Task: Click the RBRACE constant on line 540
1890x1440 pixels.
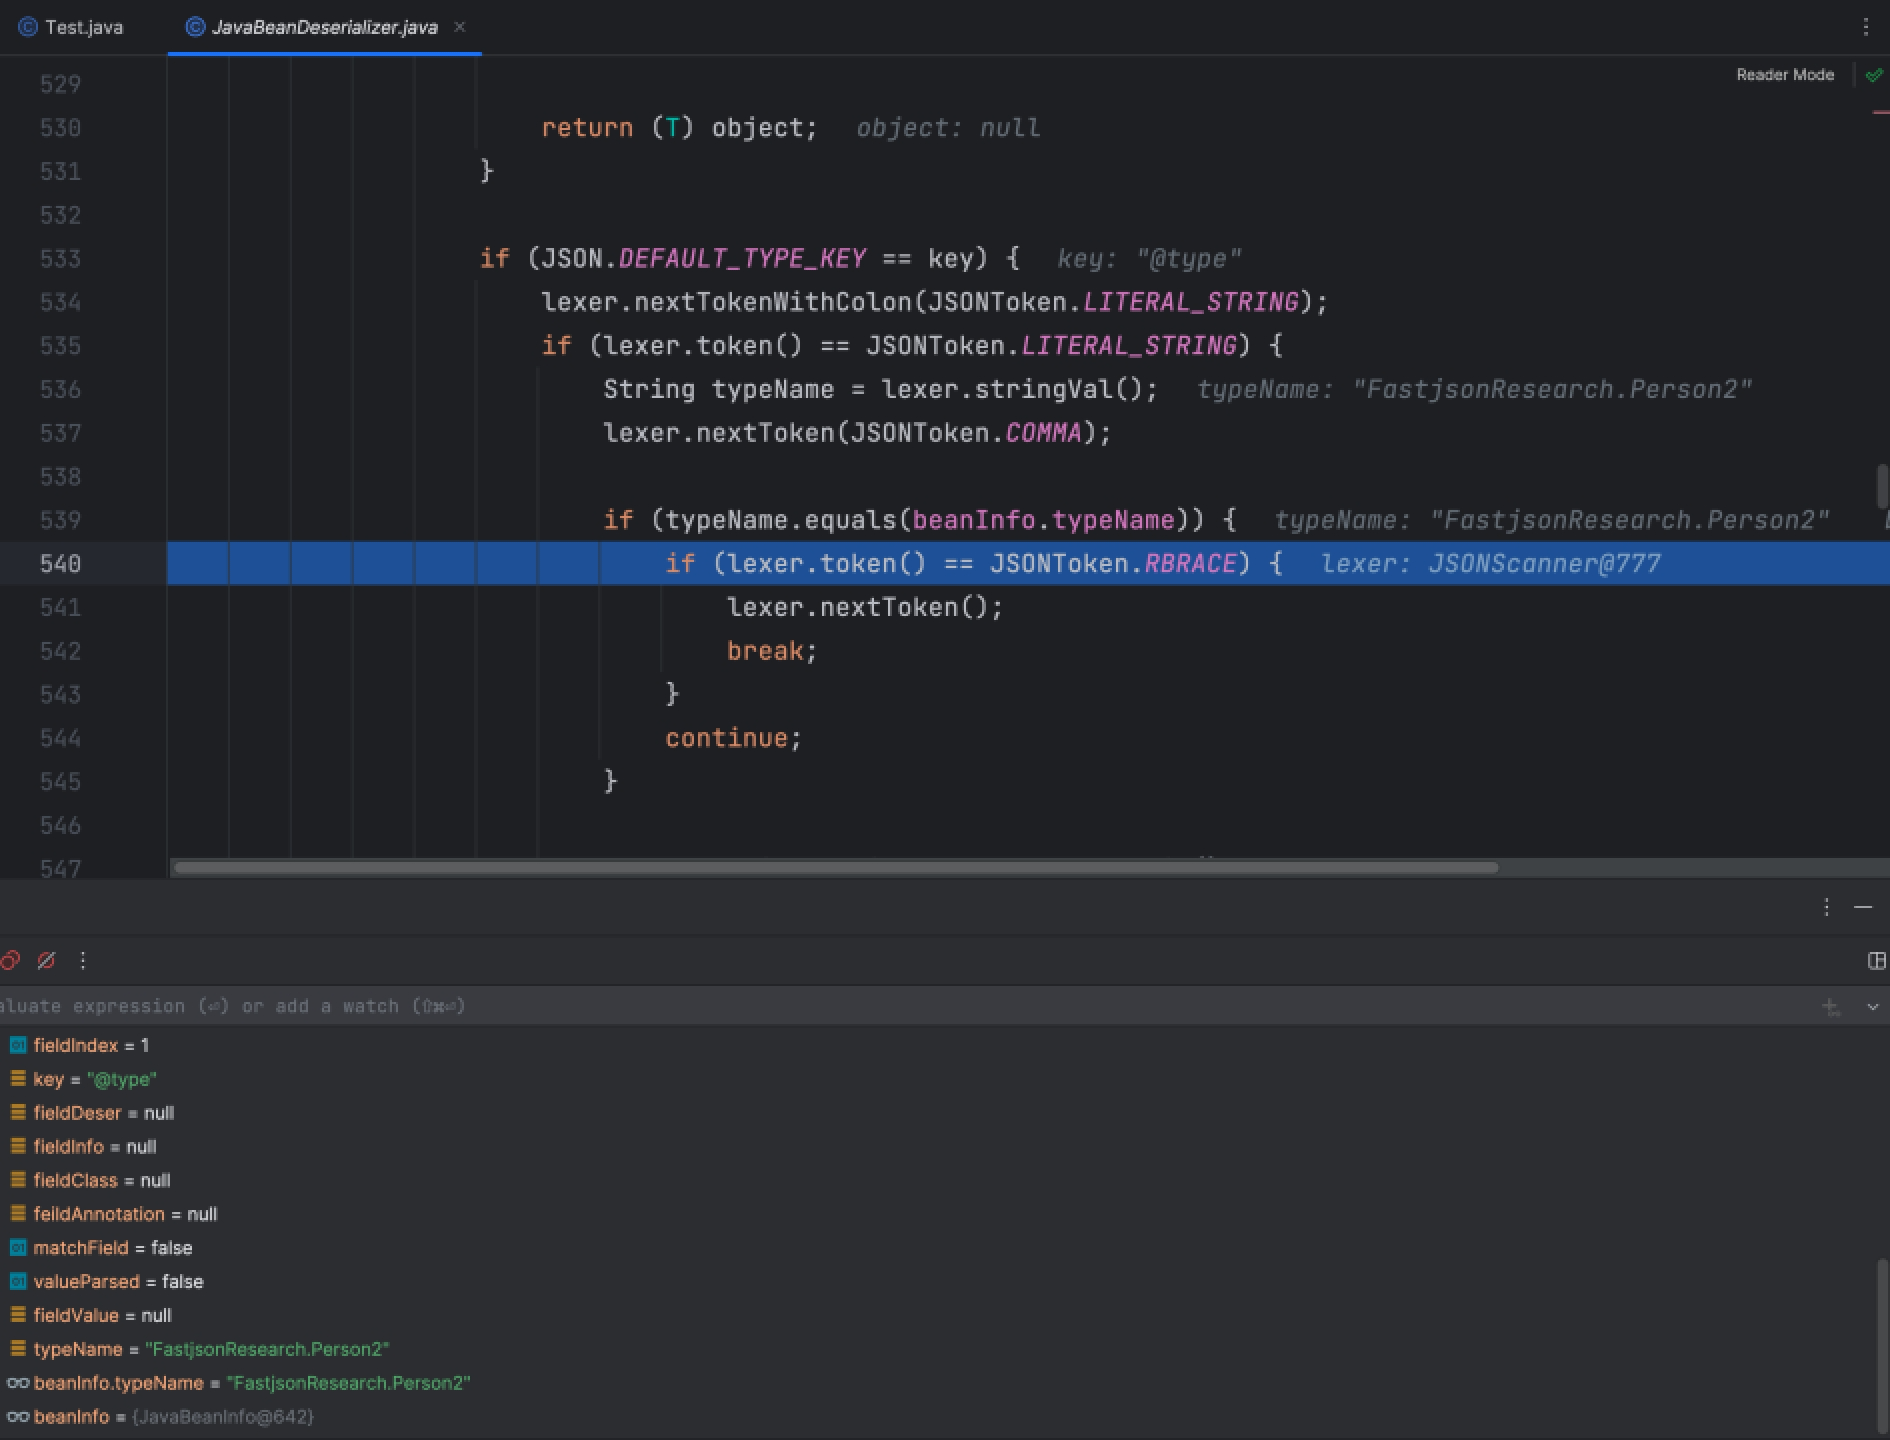Action: [x=1190, y=564]
